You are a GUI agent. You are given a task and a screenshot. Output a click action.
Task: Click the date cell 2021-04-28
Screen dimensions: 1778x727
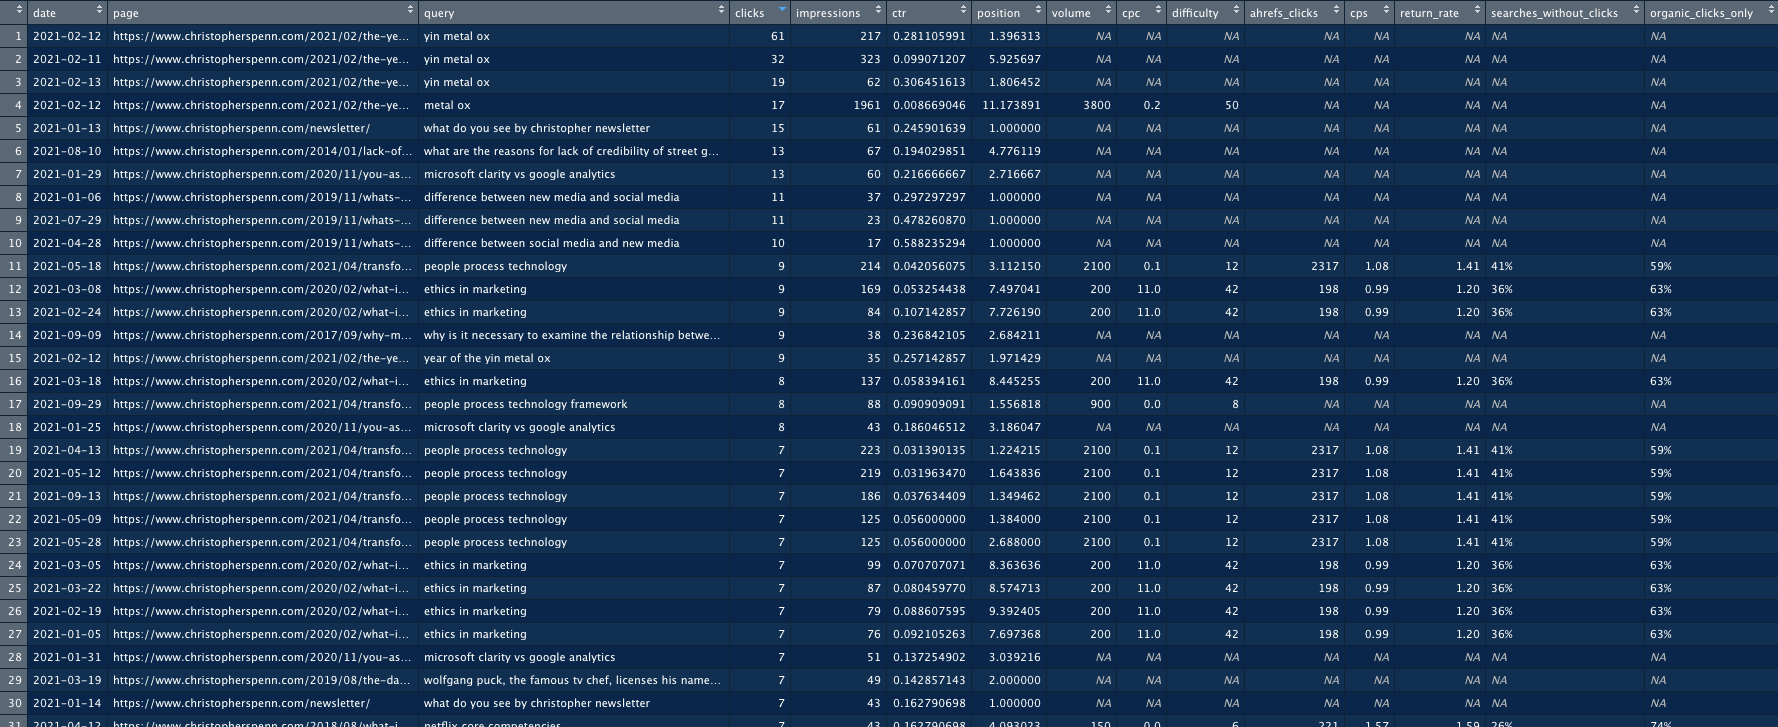coord(67,243)
